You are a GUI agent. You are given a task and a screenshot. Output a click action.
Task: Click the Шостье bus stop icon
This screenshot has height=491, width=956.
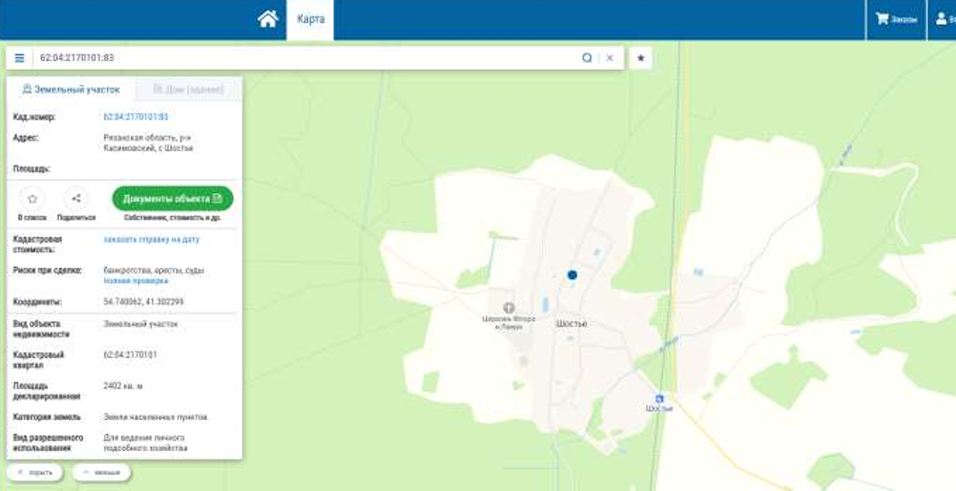tap(659, 398)
